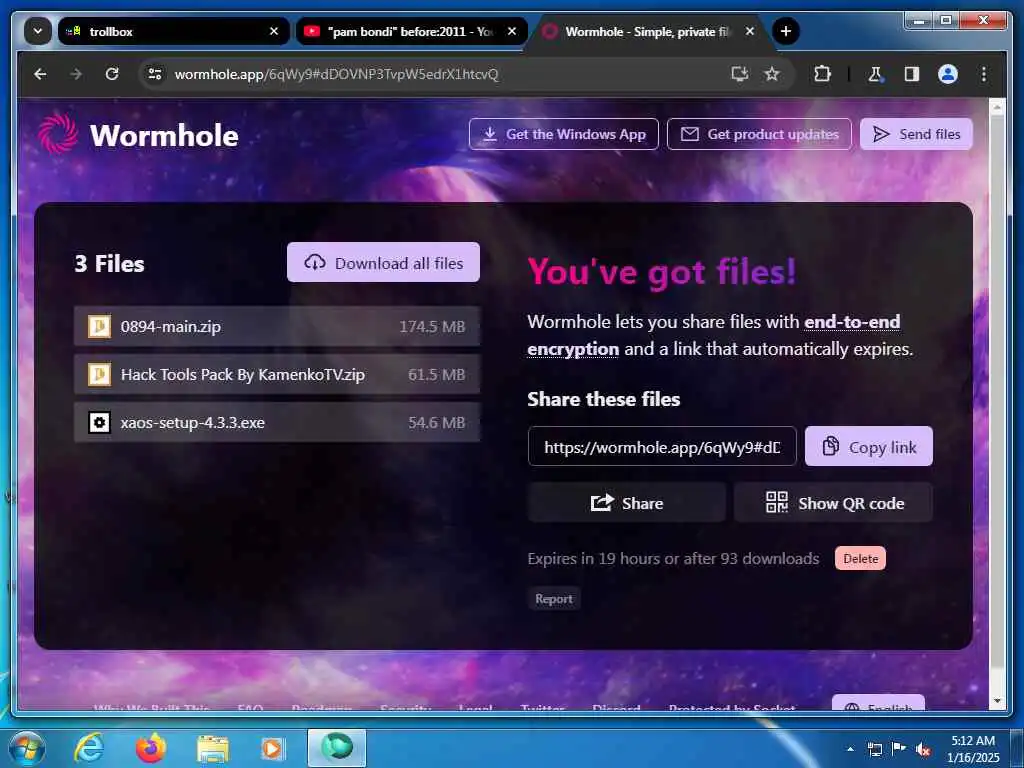
Task: Switch to the trollbox tab
Action: (174, 31)
